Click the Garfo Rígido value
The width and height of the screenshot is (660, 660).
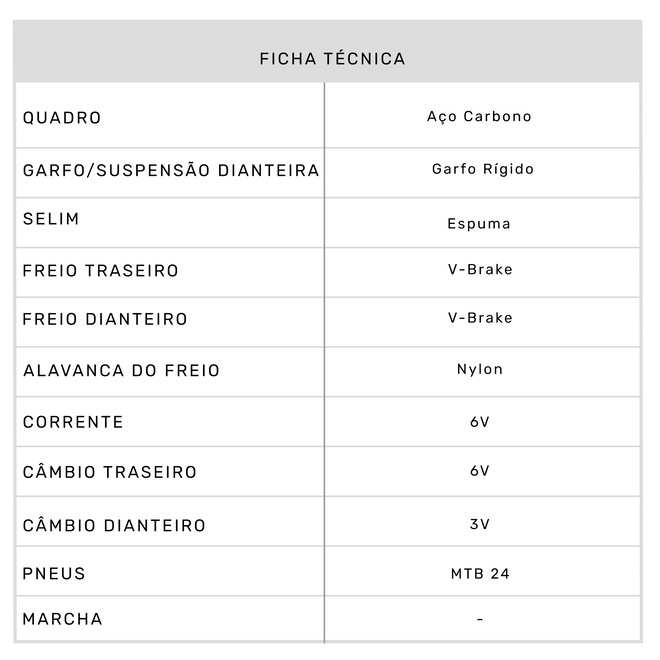[x=482, y=169]
